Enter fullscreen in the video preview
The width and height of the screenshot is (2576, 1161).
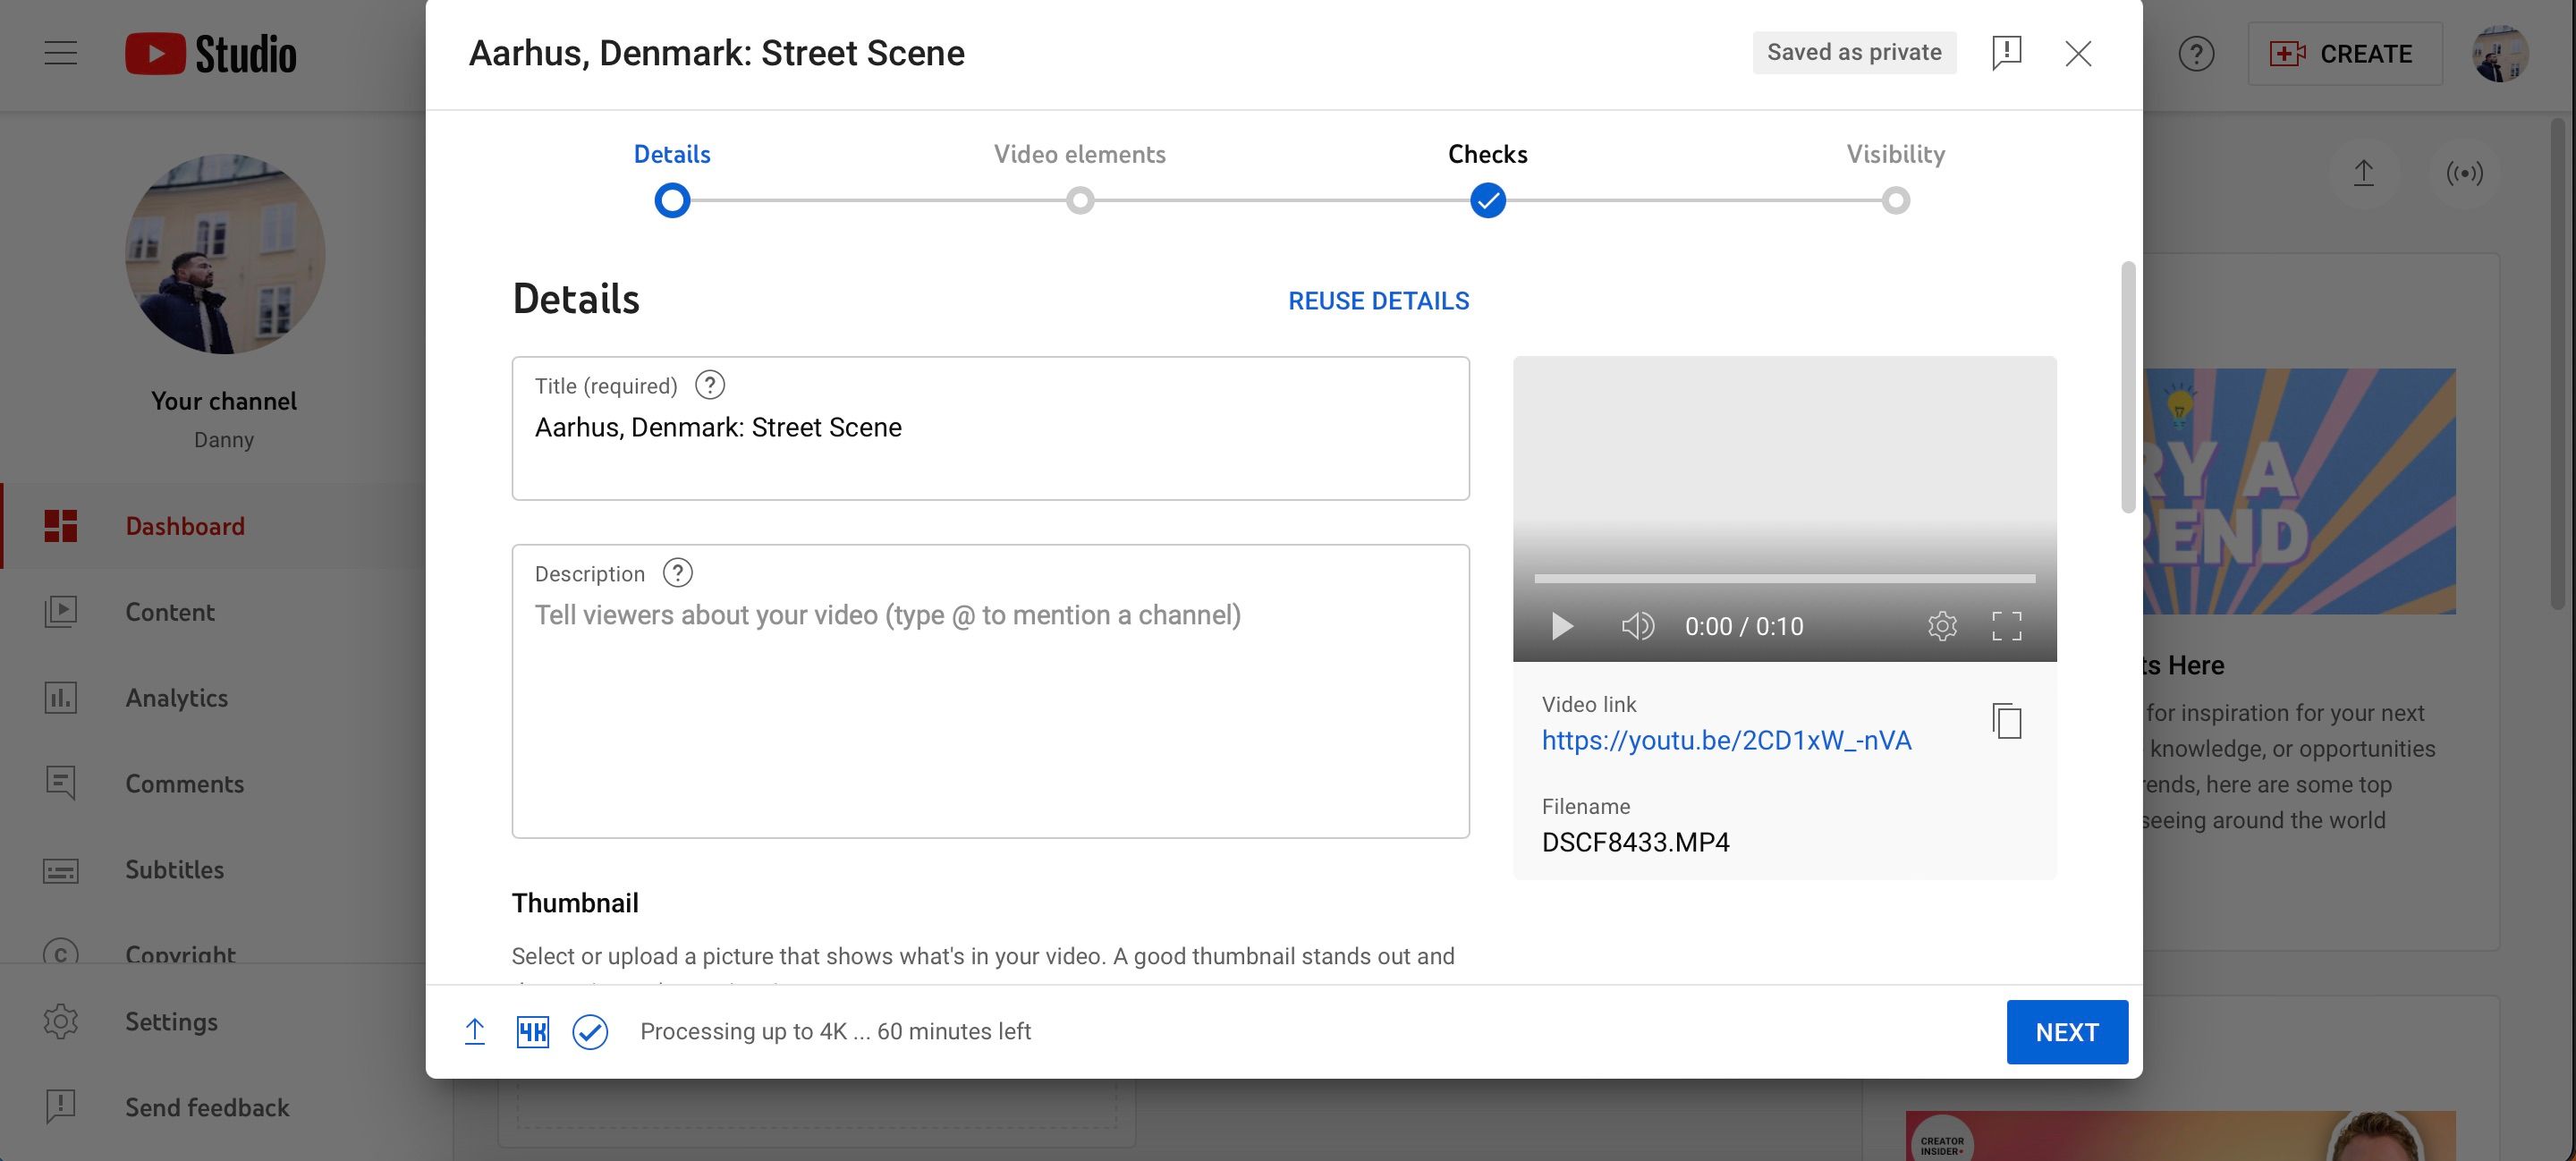tap(2006, 626)
